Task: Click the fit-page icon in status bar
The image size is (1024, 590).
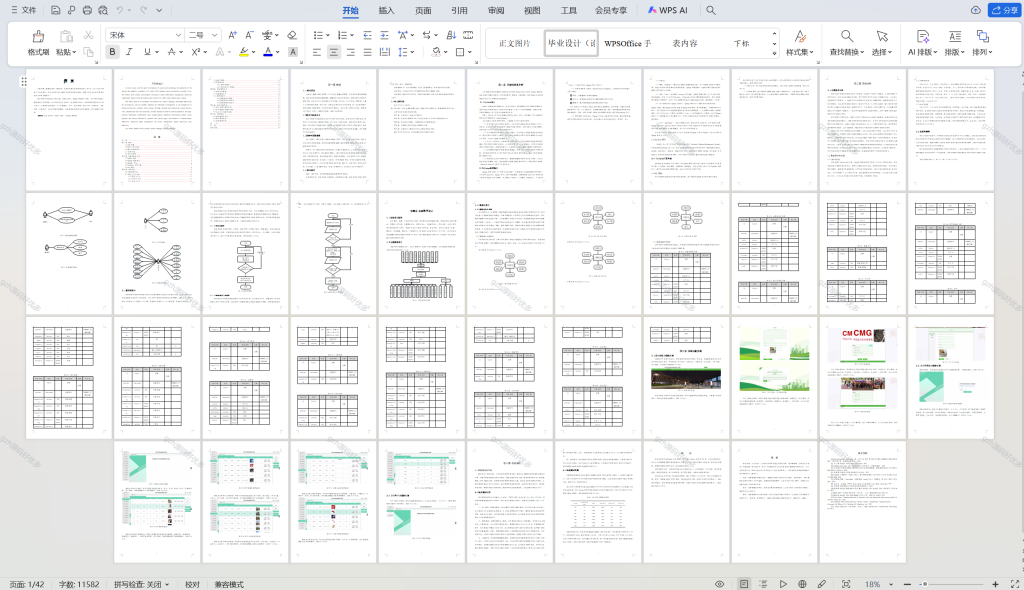Action: point(846,583)
